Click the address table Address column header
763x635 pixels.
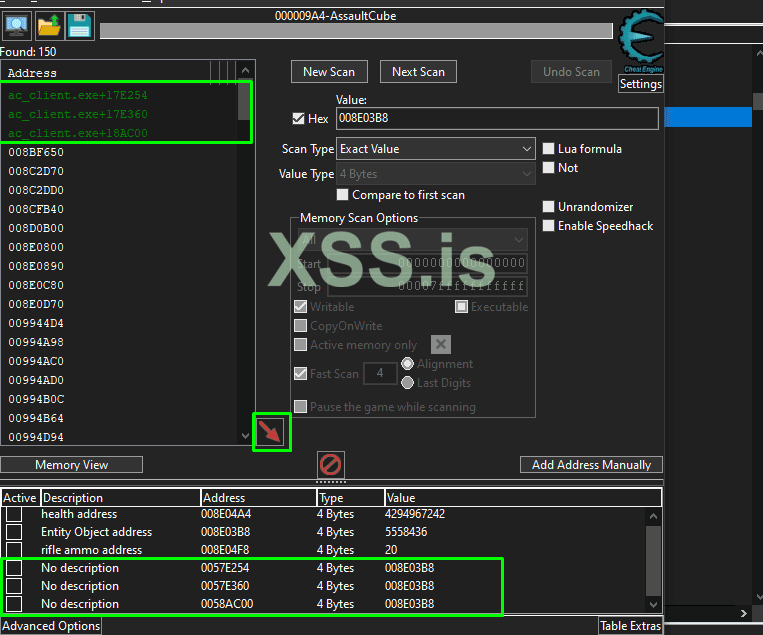[x=259, y=498]
